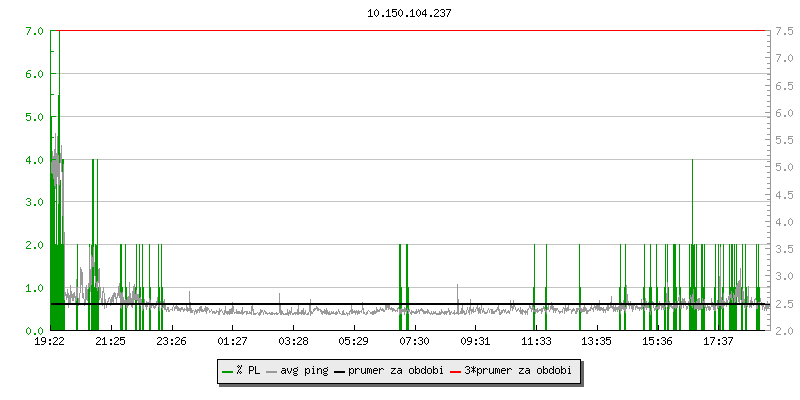Select the 5.0 value on right axis
Viewport: 800px width, 400px height.
coord(784,167)
